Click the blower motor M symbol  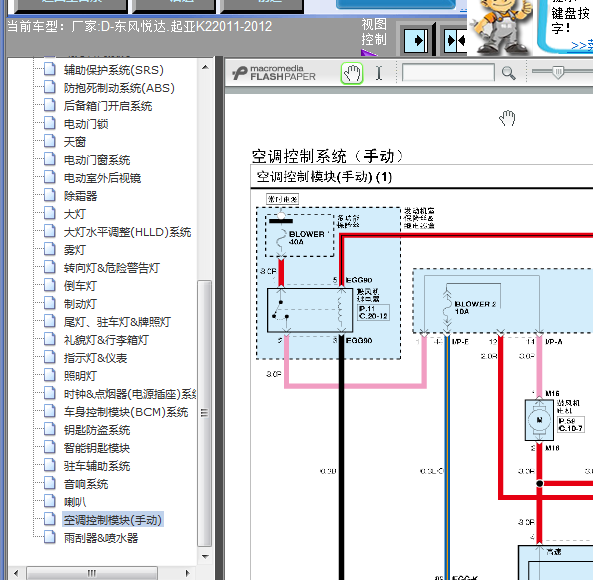point(539,420)
